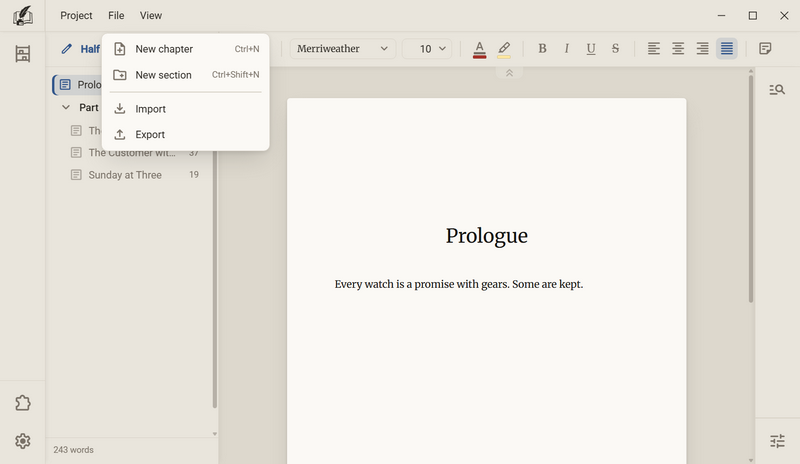Collapse the Part section chevron

[66, 108]
